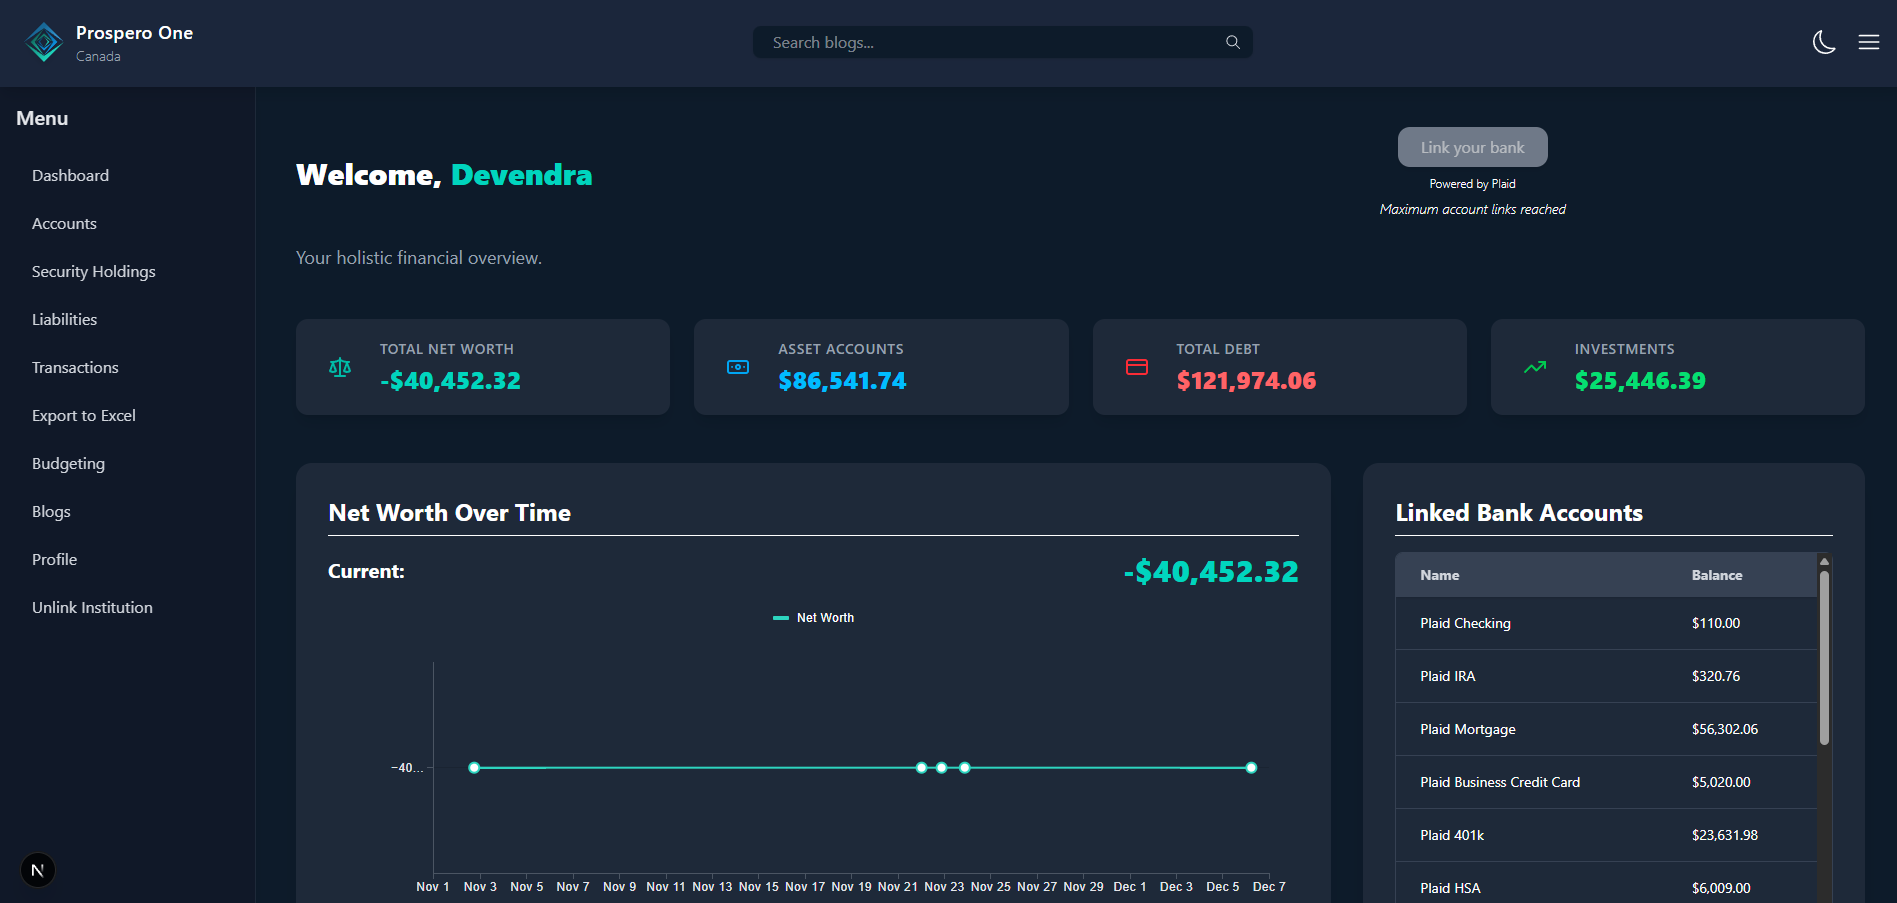Open Unlink Institution from the sidebar
Viewport: 1897px width, 903px height.
91,607
